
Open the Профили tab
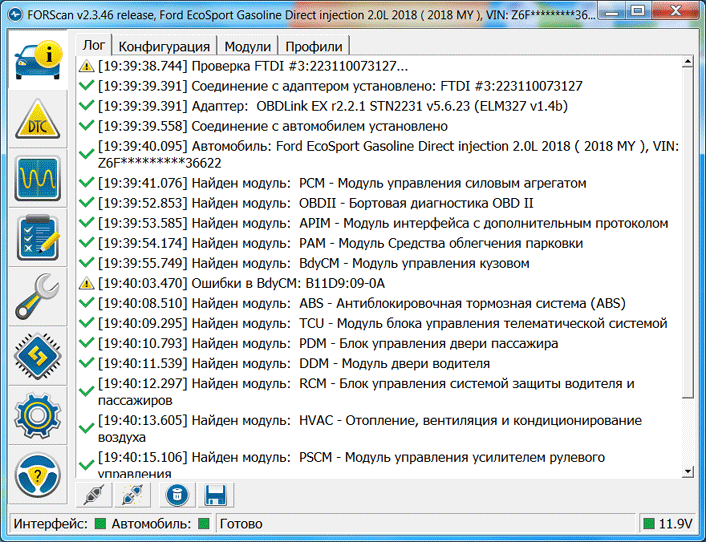pyautogui.click(x=314, y=46)
